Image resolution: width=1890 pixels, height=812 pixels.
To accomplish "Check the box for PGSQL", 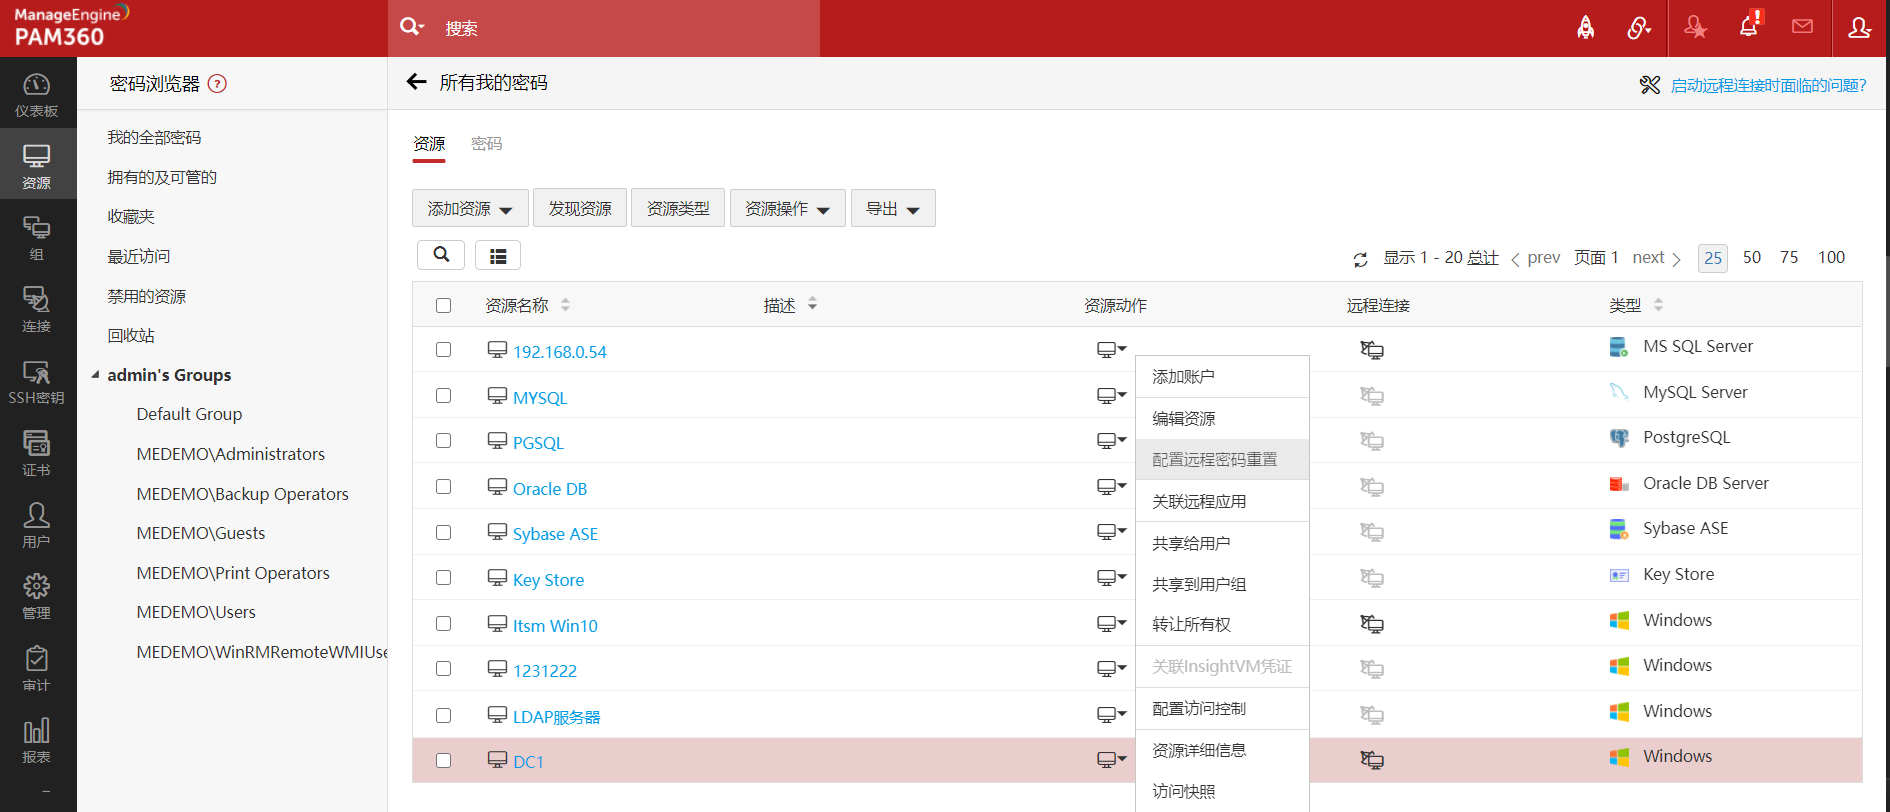I will pos(444,441).
